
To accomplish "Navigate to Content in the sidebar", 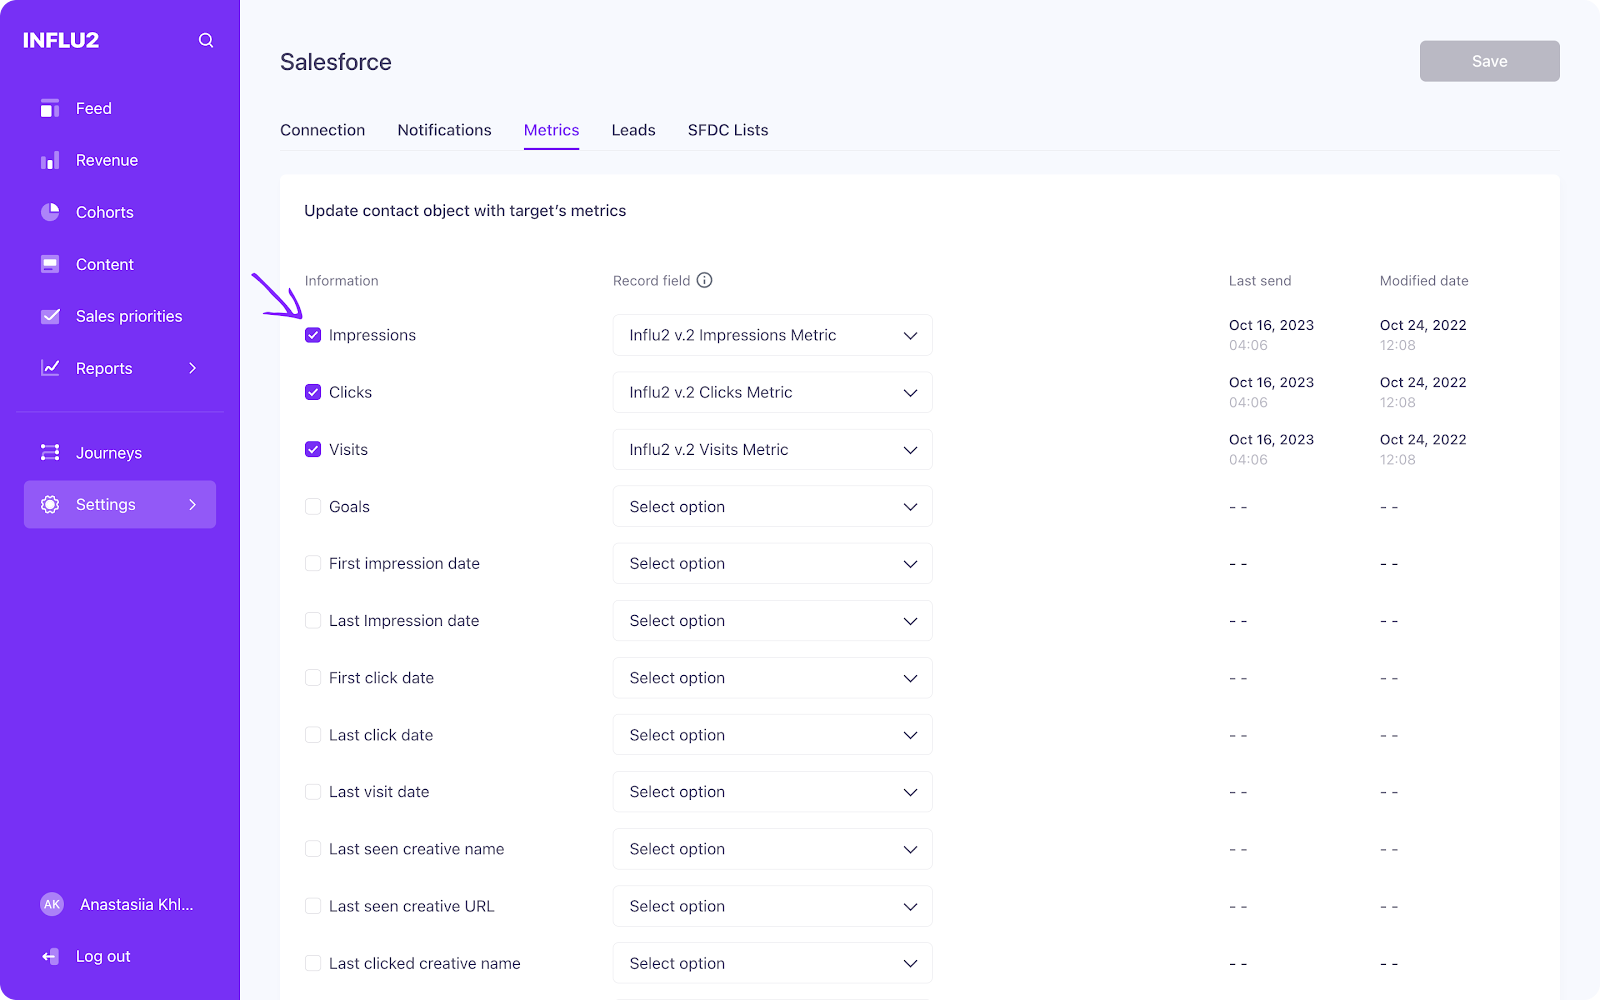I will (x=105, y=264).
